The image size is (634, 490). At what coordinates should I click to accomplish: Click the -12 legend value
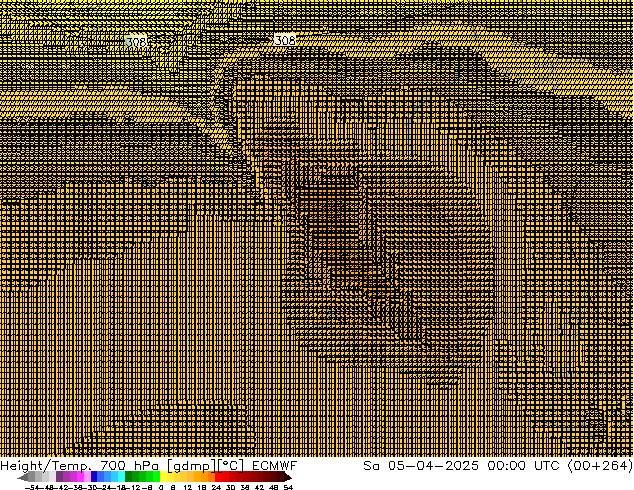pyautogui.click(x=136, y=488)
